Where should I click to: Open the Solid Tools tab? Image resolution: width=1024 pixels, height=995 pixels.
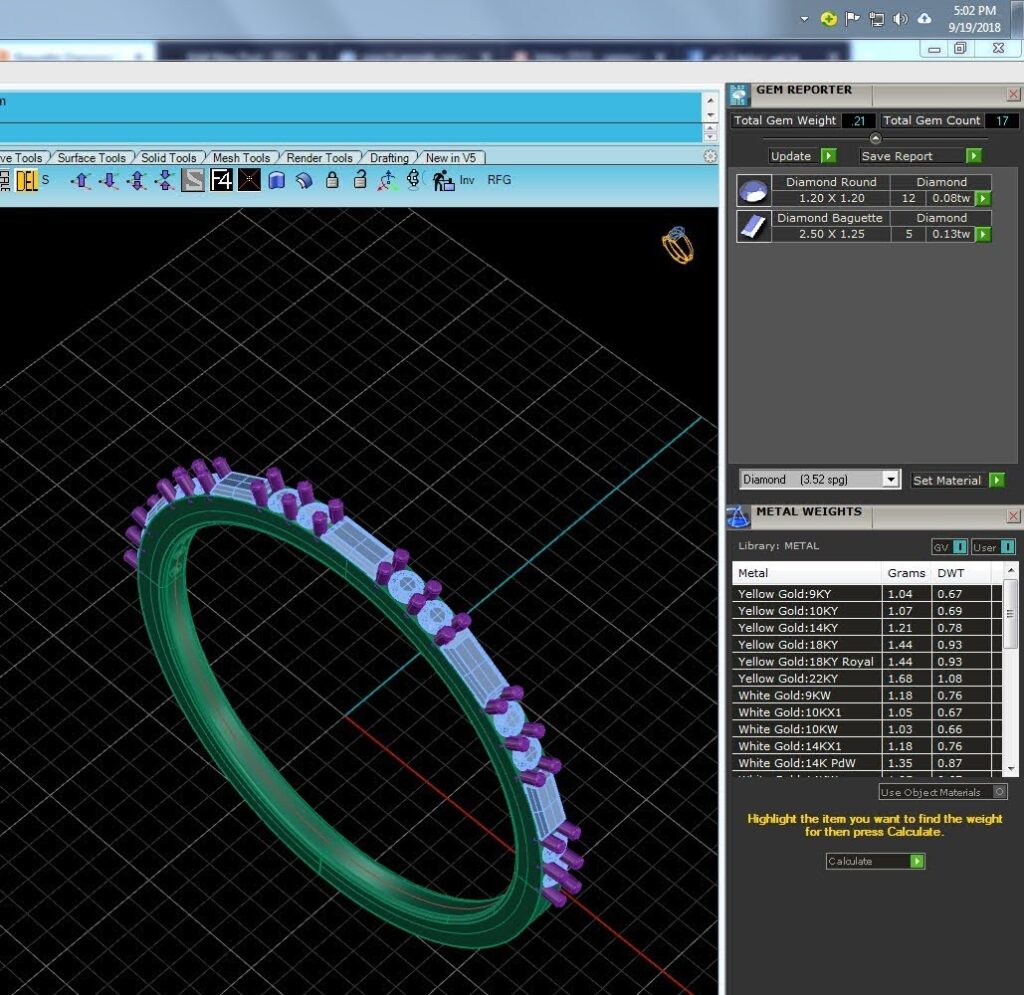click(168, 158)
